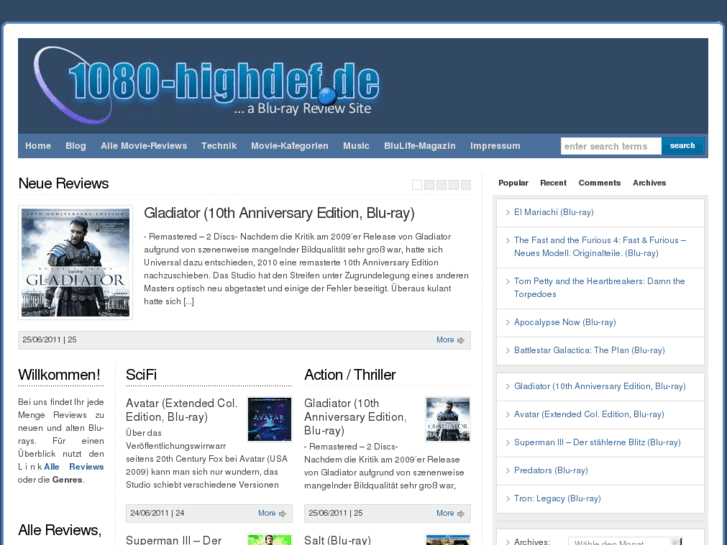Viewport: 727px width, 545px height.
Task: Select the second Neue Reviews slider dot
Action: coord(429,185)
